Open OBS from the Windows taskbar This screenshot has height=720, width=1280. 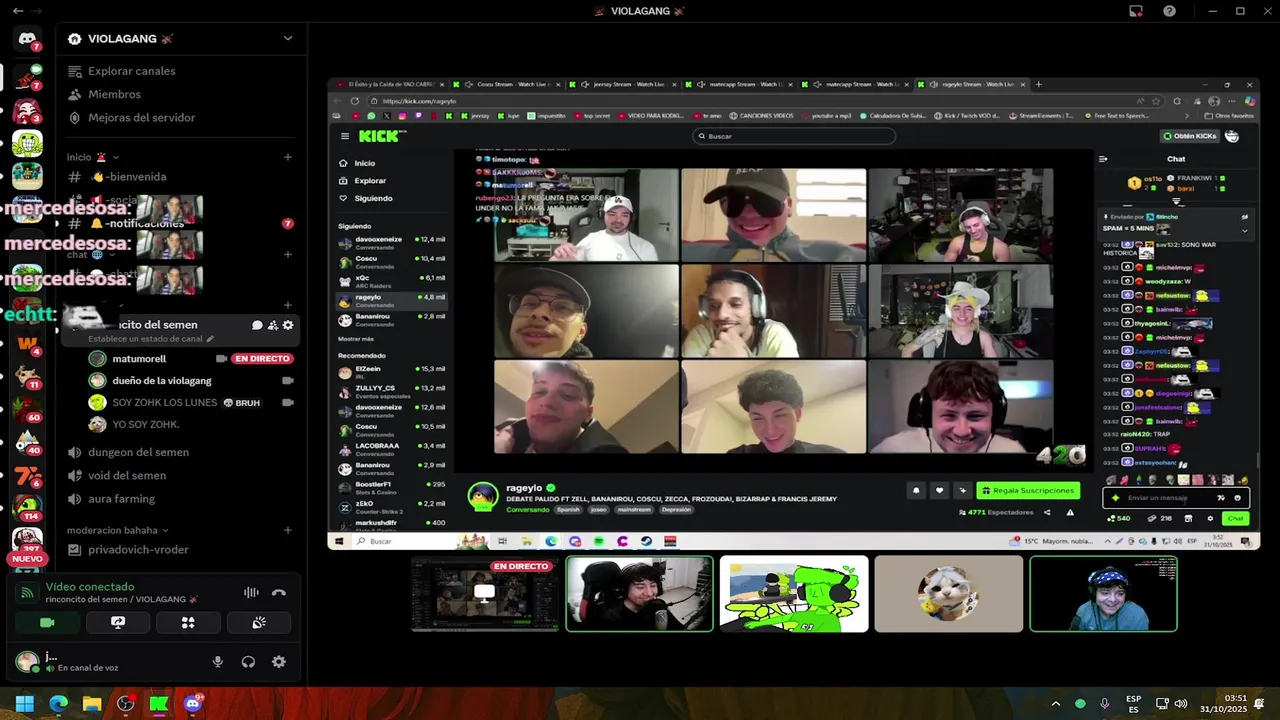coord(125,703)
